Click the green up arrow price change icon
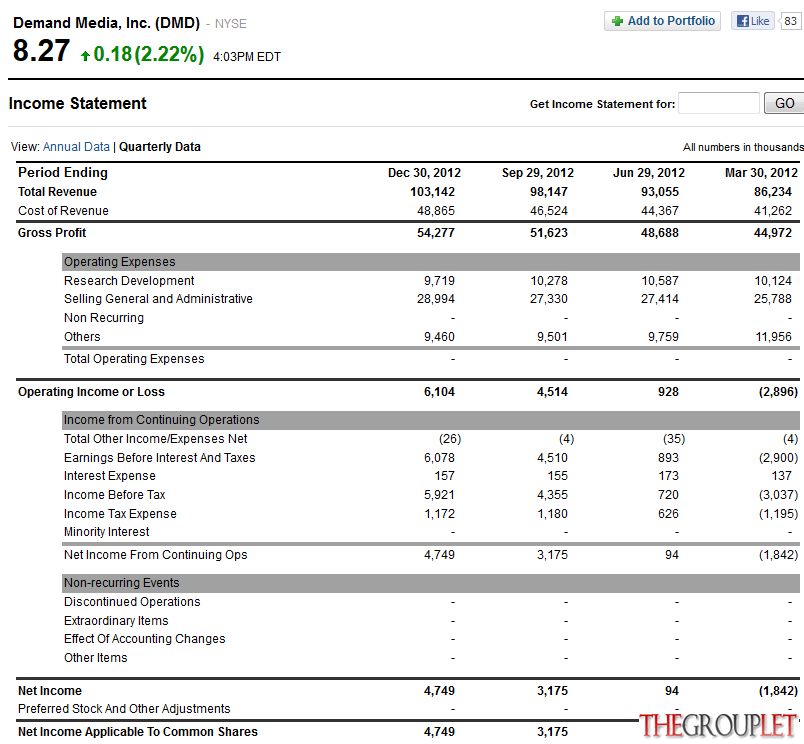The width and height of the screenshot is (804, 744). click(x=85, y=55)
